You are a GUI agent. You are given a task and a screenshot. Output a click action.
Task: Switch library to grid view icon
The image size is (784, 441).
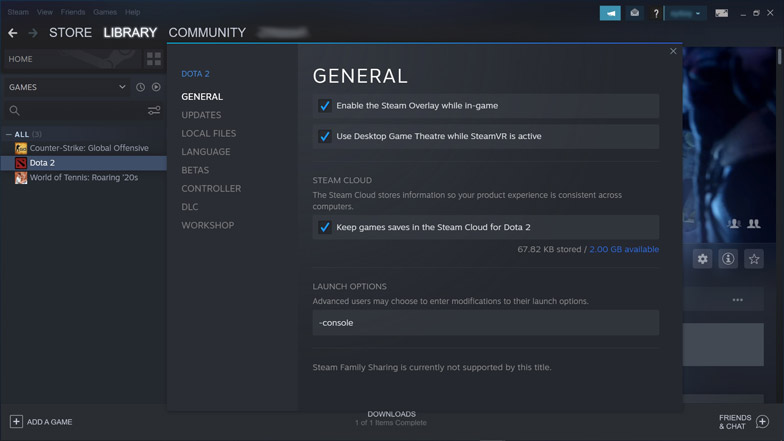[x=154, y=59]
